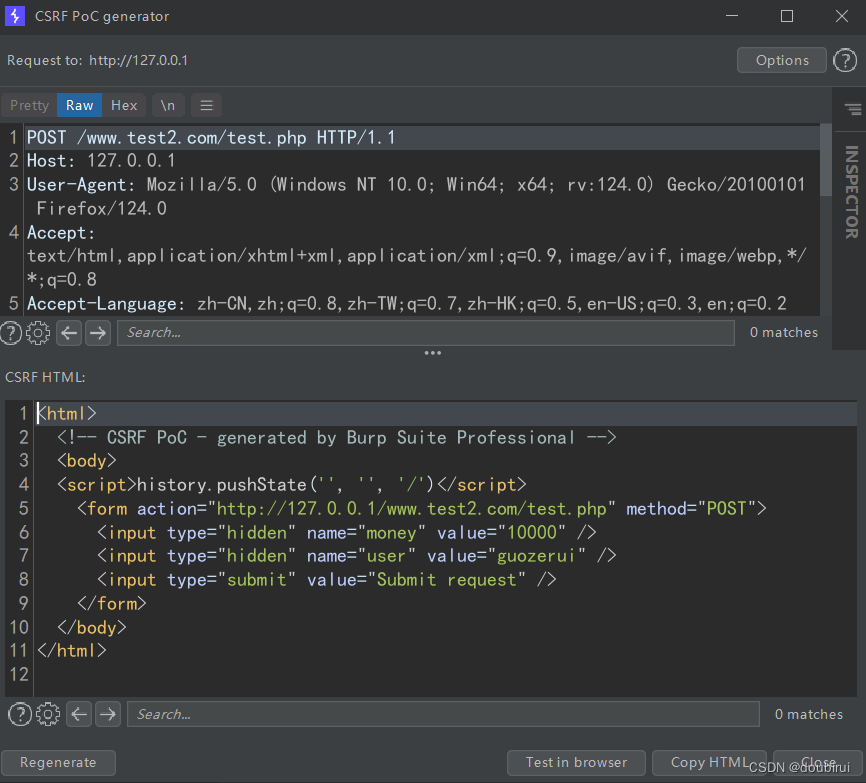The height and width of the screenshot is (783, 866).
Task: Click the '<html>' opening tag line
Action: coord(67,414)
